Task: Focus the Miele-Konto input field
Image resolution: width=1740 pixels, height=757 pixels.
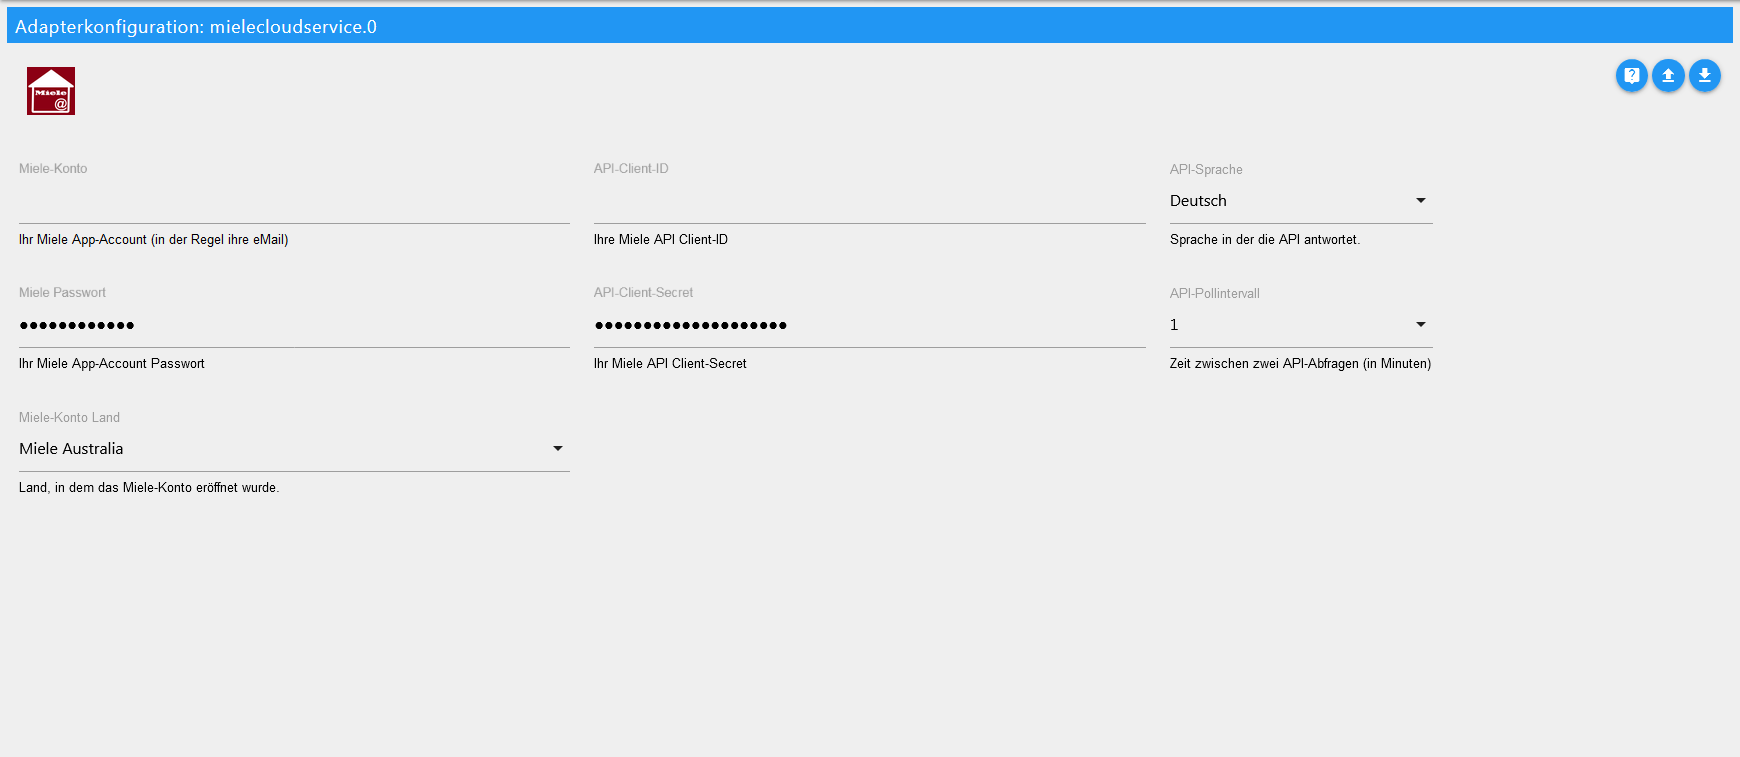Action: coord(294,201)
